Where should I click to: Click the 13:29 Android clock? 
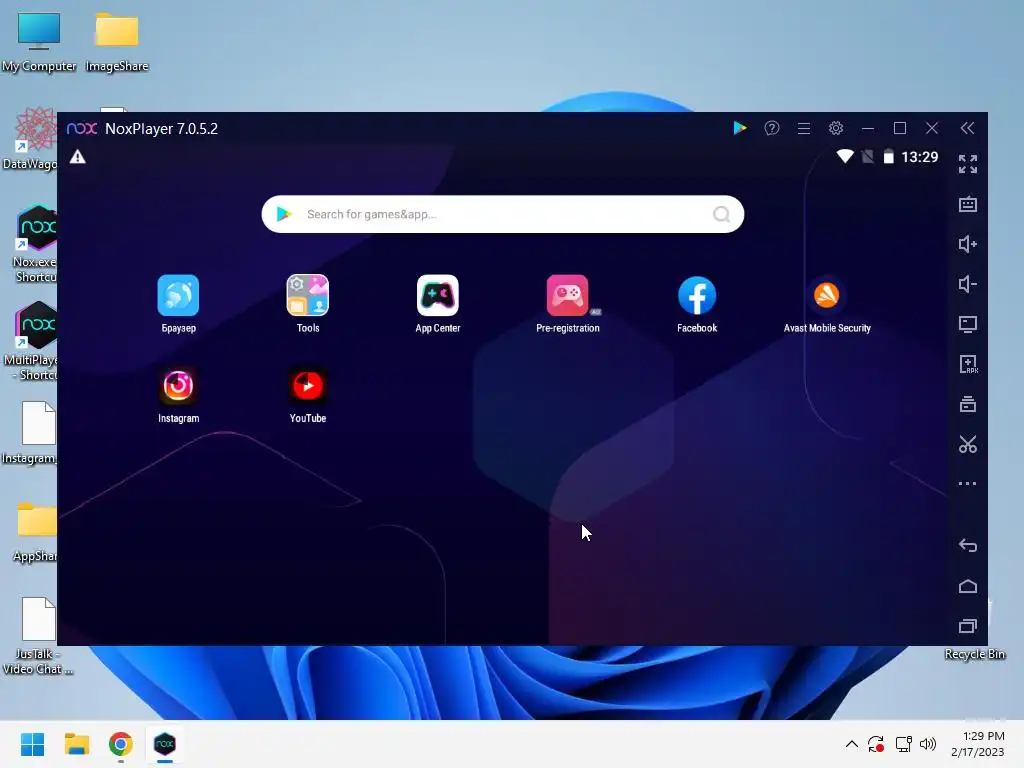pos(920,157)
